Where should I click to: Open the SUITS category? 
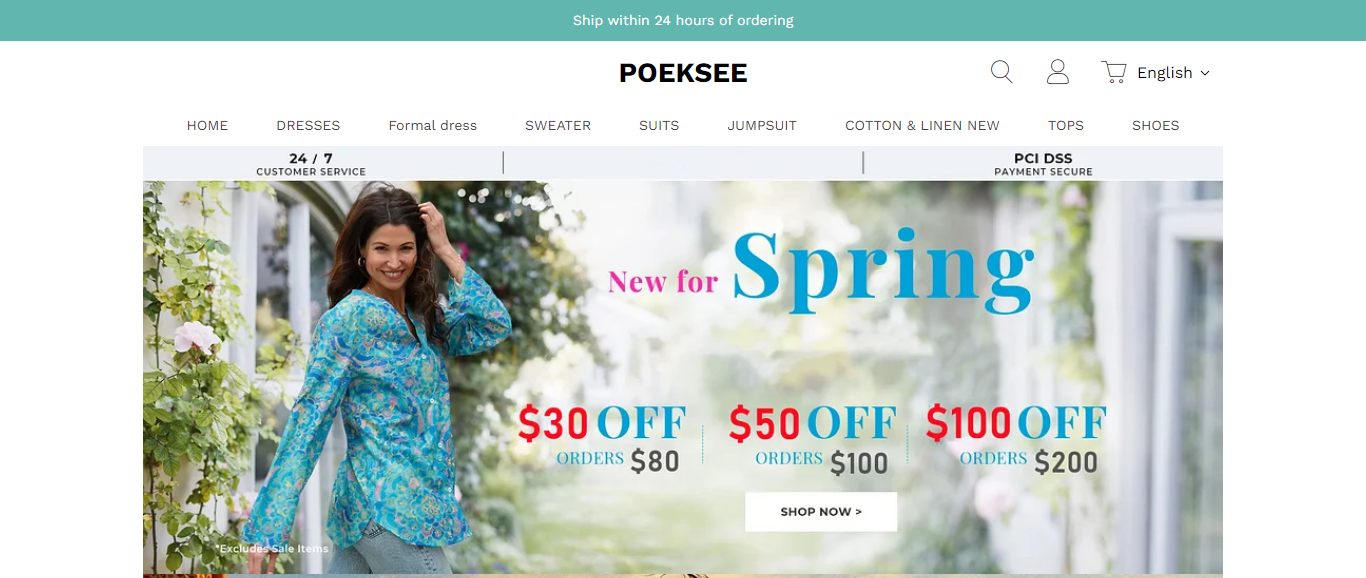(x=659, y=125)
